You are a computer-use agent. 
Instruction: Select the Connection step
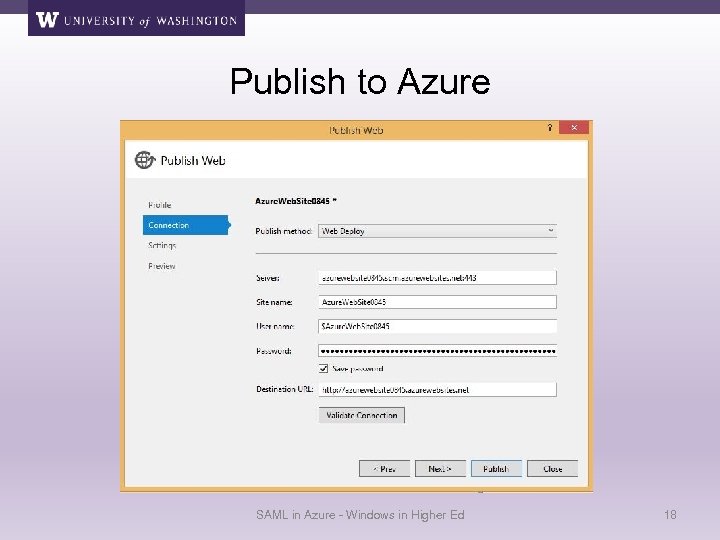click(186, 225)
